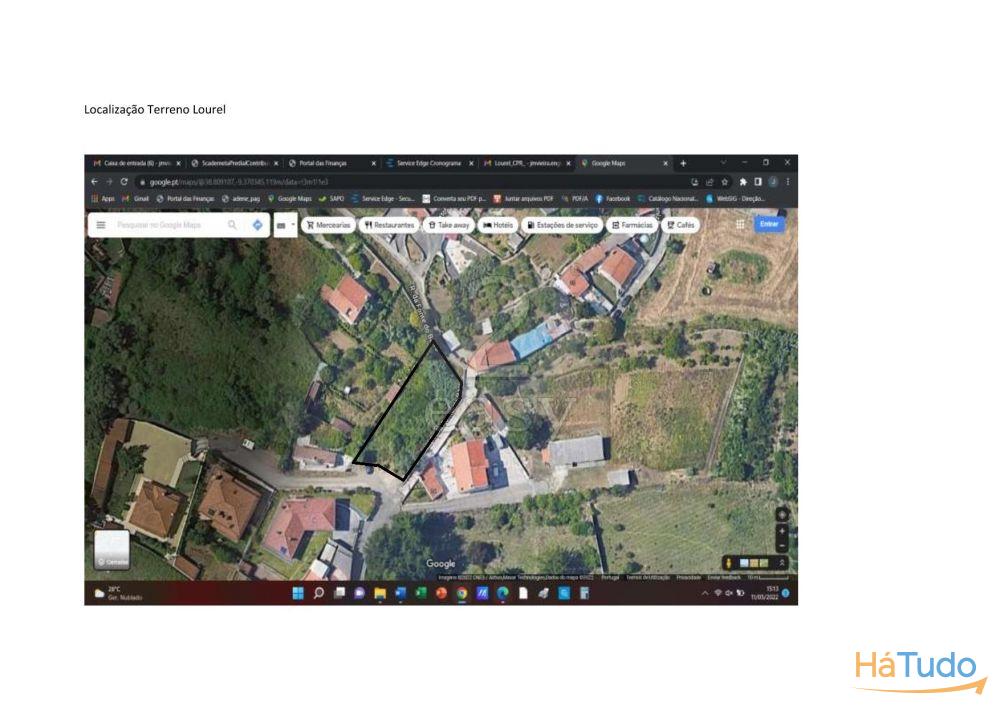Open Excel from the taskbar

(x=421, y=594)
